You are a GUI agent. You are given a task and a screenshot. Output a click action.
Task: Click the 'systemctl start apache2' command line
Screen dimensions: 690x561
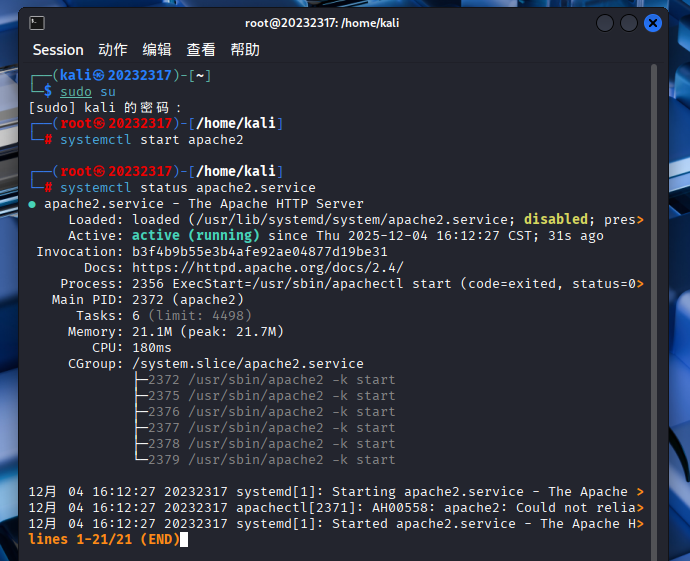click(151, 140)
